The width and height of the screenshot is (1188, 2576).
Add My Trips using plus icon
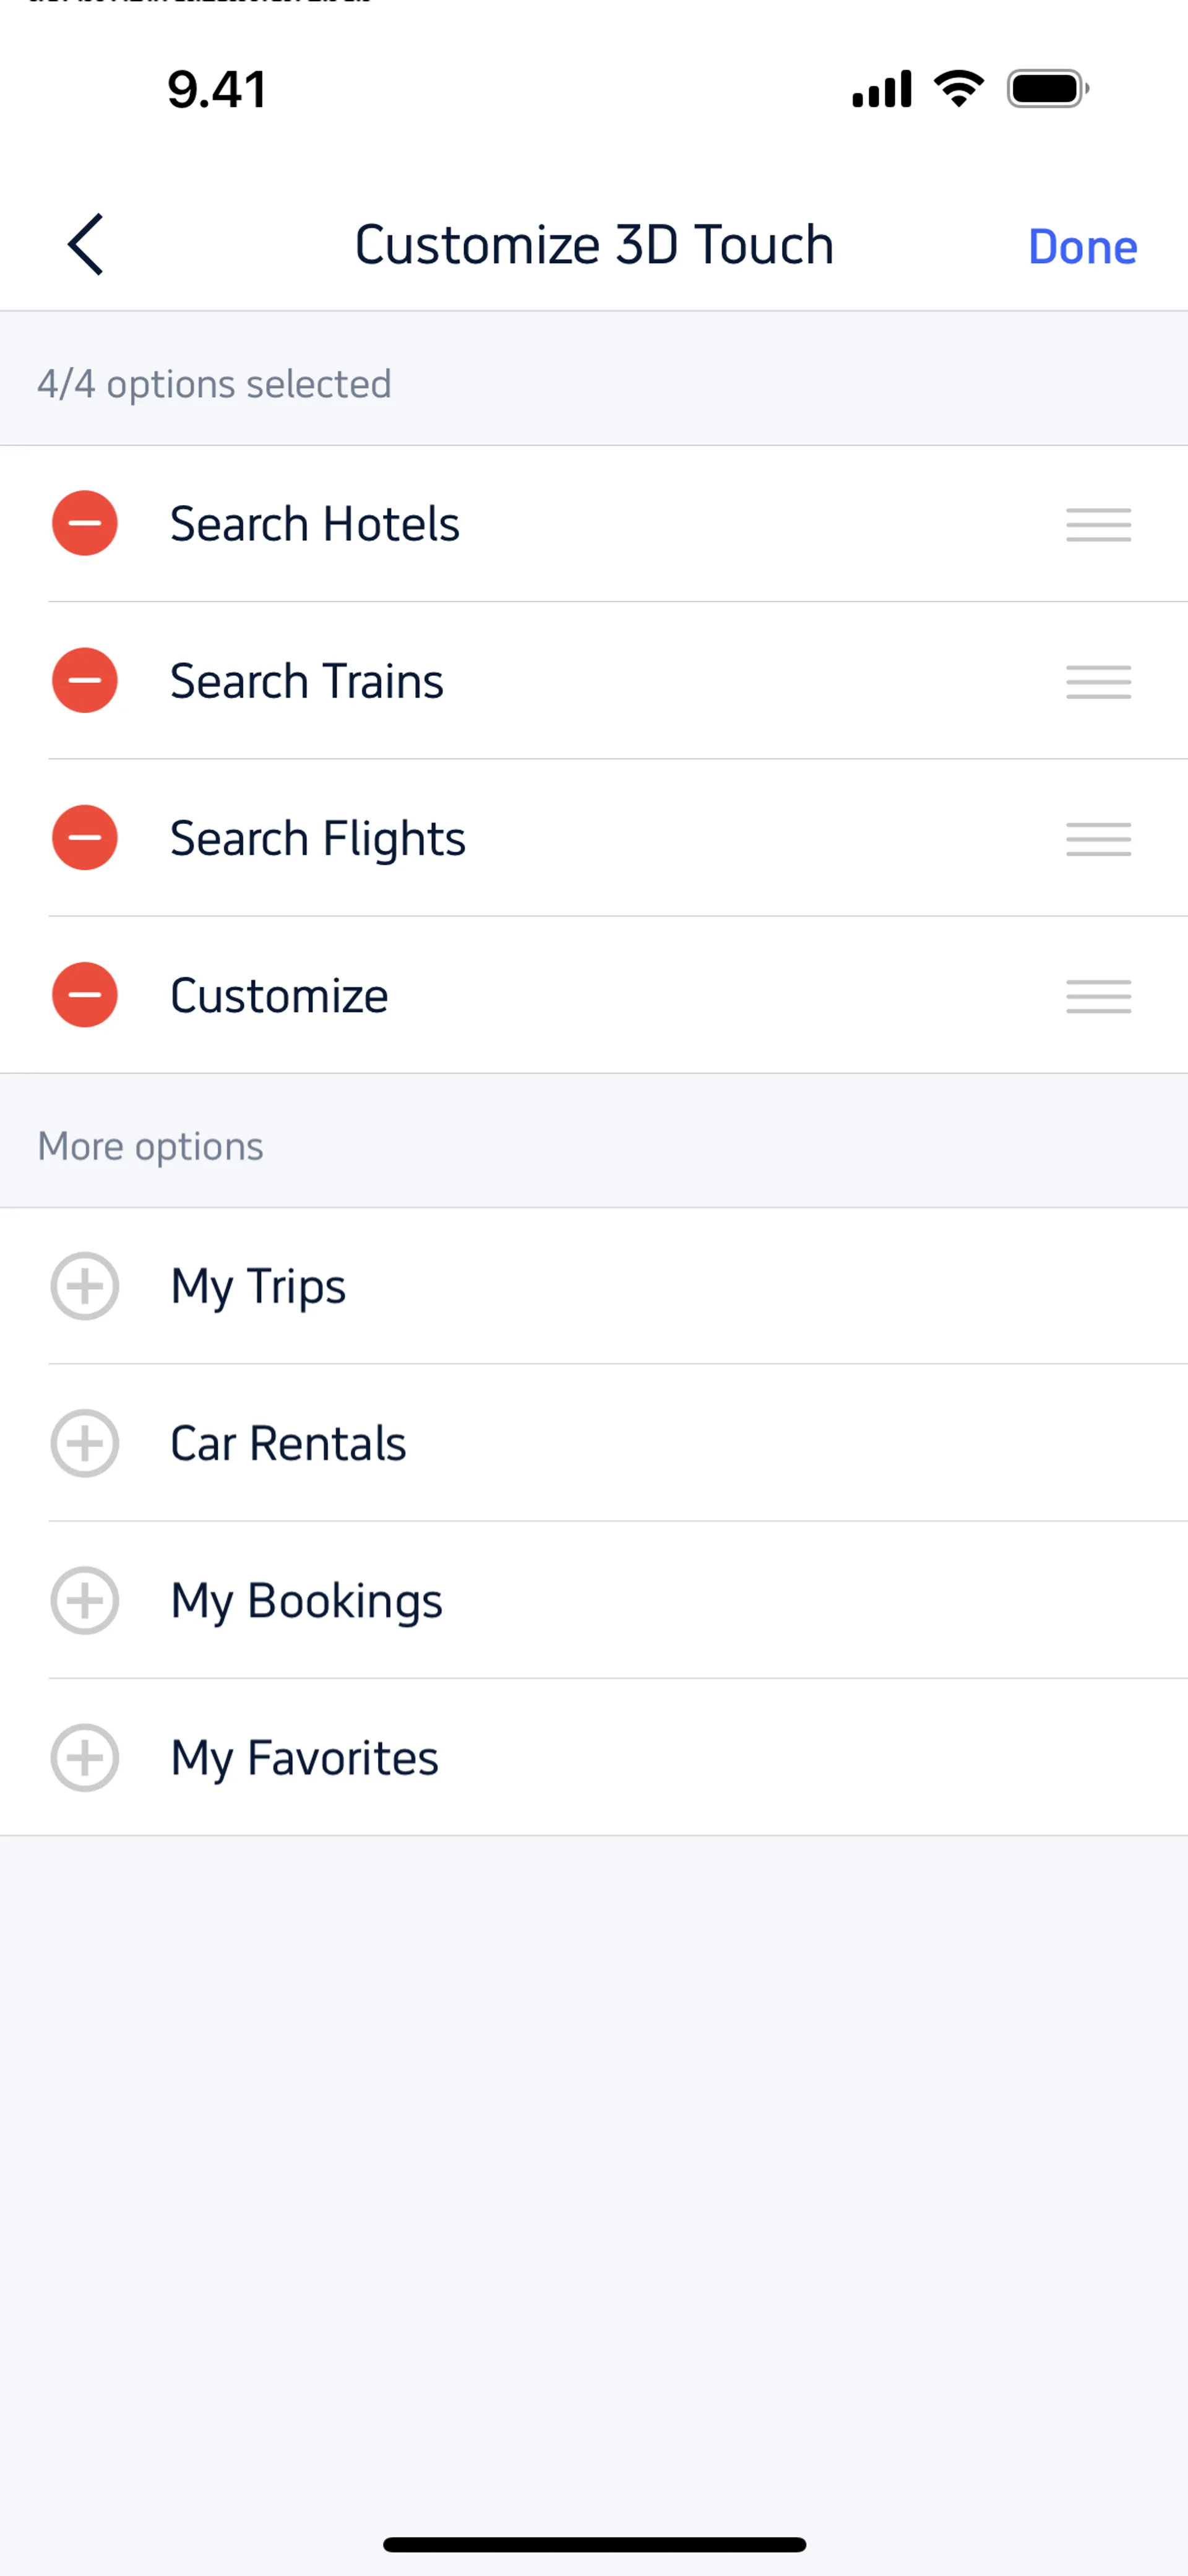[x=85, y=1286]
